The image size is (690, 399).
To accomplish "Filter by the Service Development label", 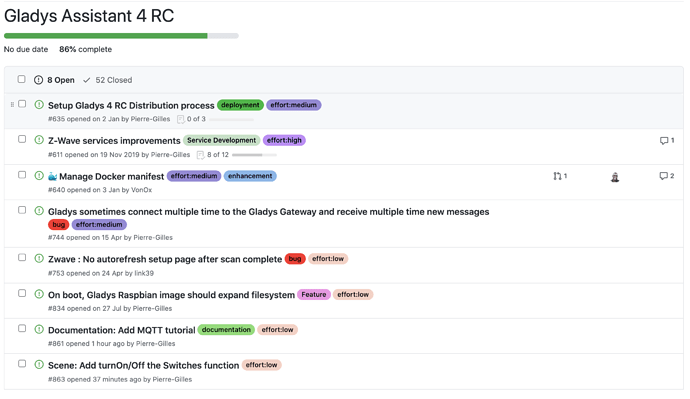I will [221, 140].
